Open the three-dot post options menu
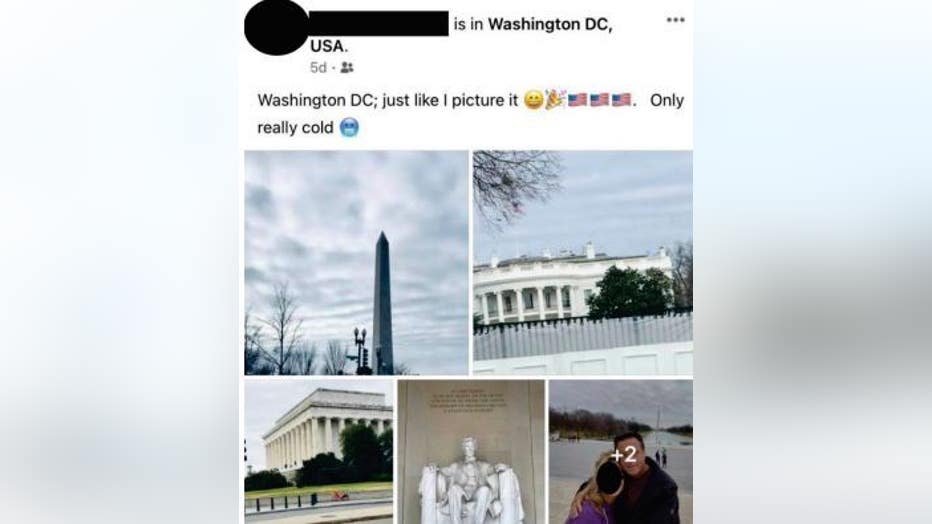932x524 pixels. (675, 20)
